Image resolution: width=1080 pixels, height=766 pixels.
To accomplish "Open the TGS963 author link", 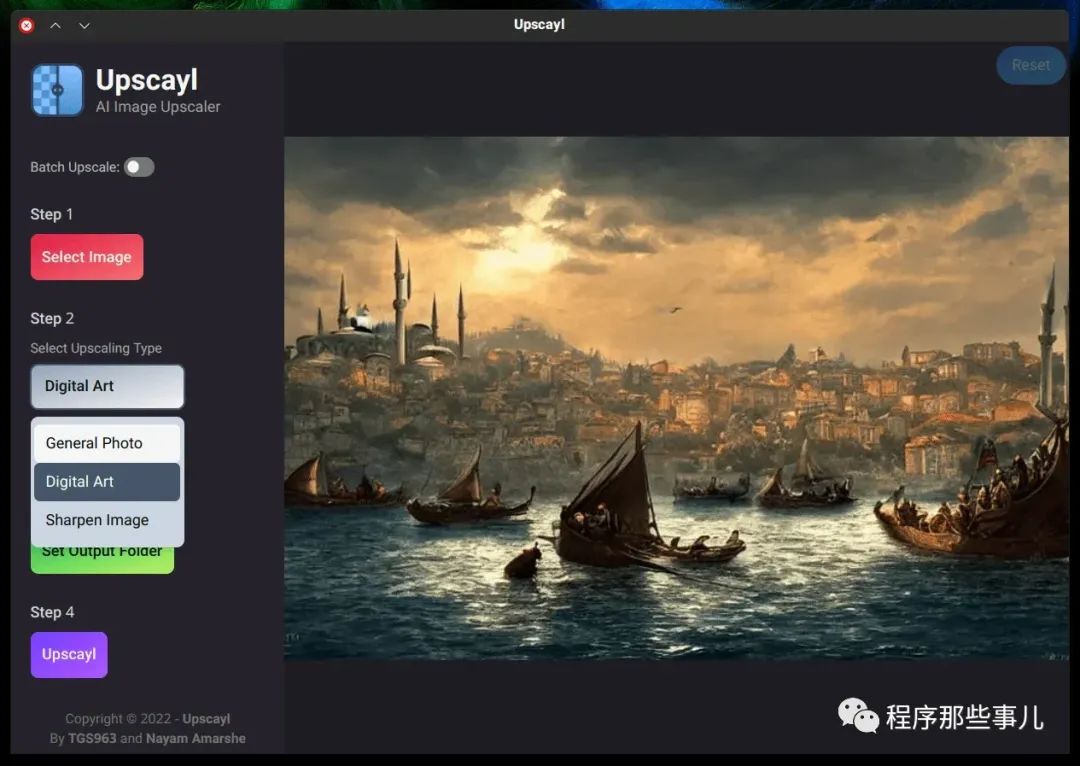I will [x=92, y=738].
